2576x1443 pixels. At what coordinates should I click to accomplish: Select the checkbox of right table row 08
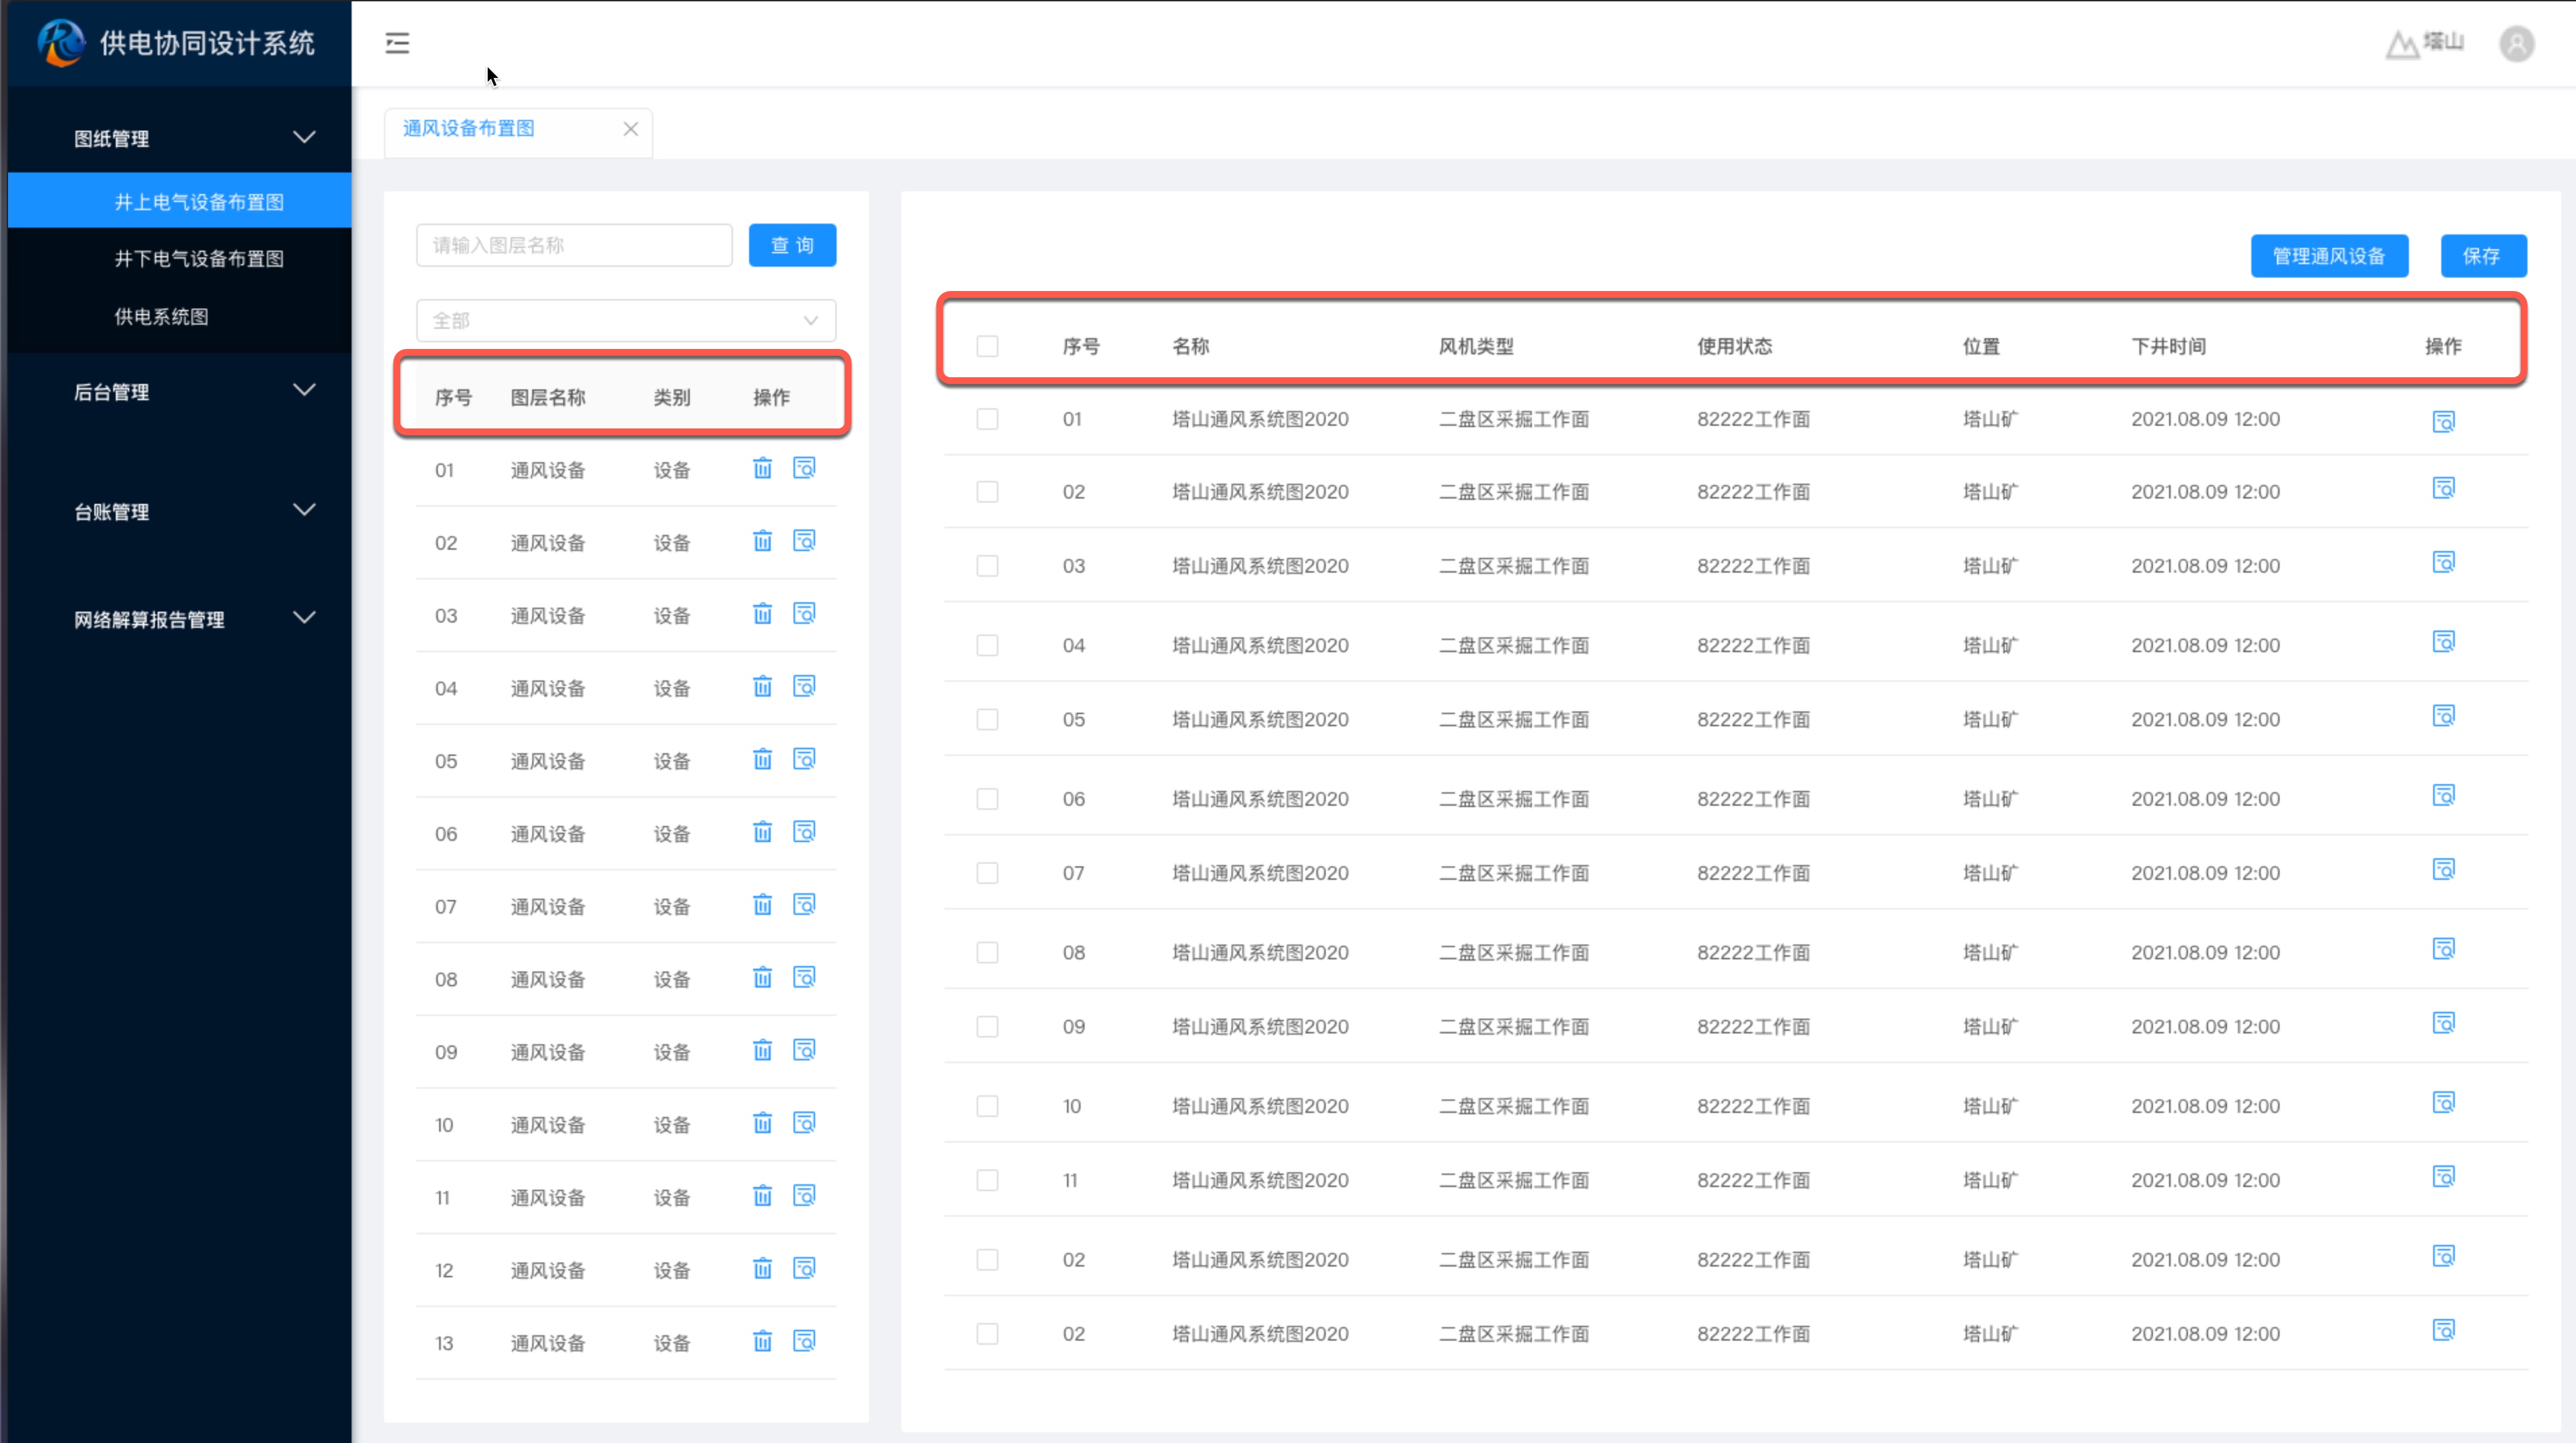click(x=987, y=952)
